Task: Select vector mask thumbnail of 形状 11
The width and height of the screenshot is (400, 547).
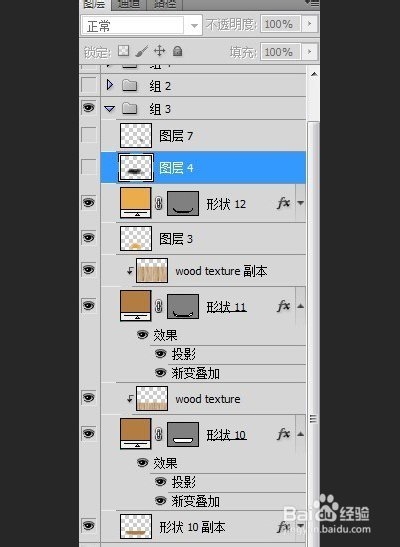Action: tap(183, 306)
